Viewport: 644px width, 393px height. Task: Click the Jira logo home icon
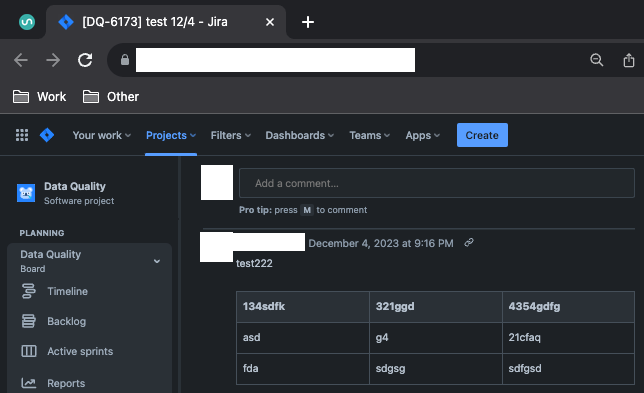pos(47,135)
